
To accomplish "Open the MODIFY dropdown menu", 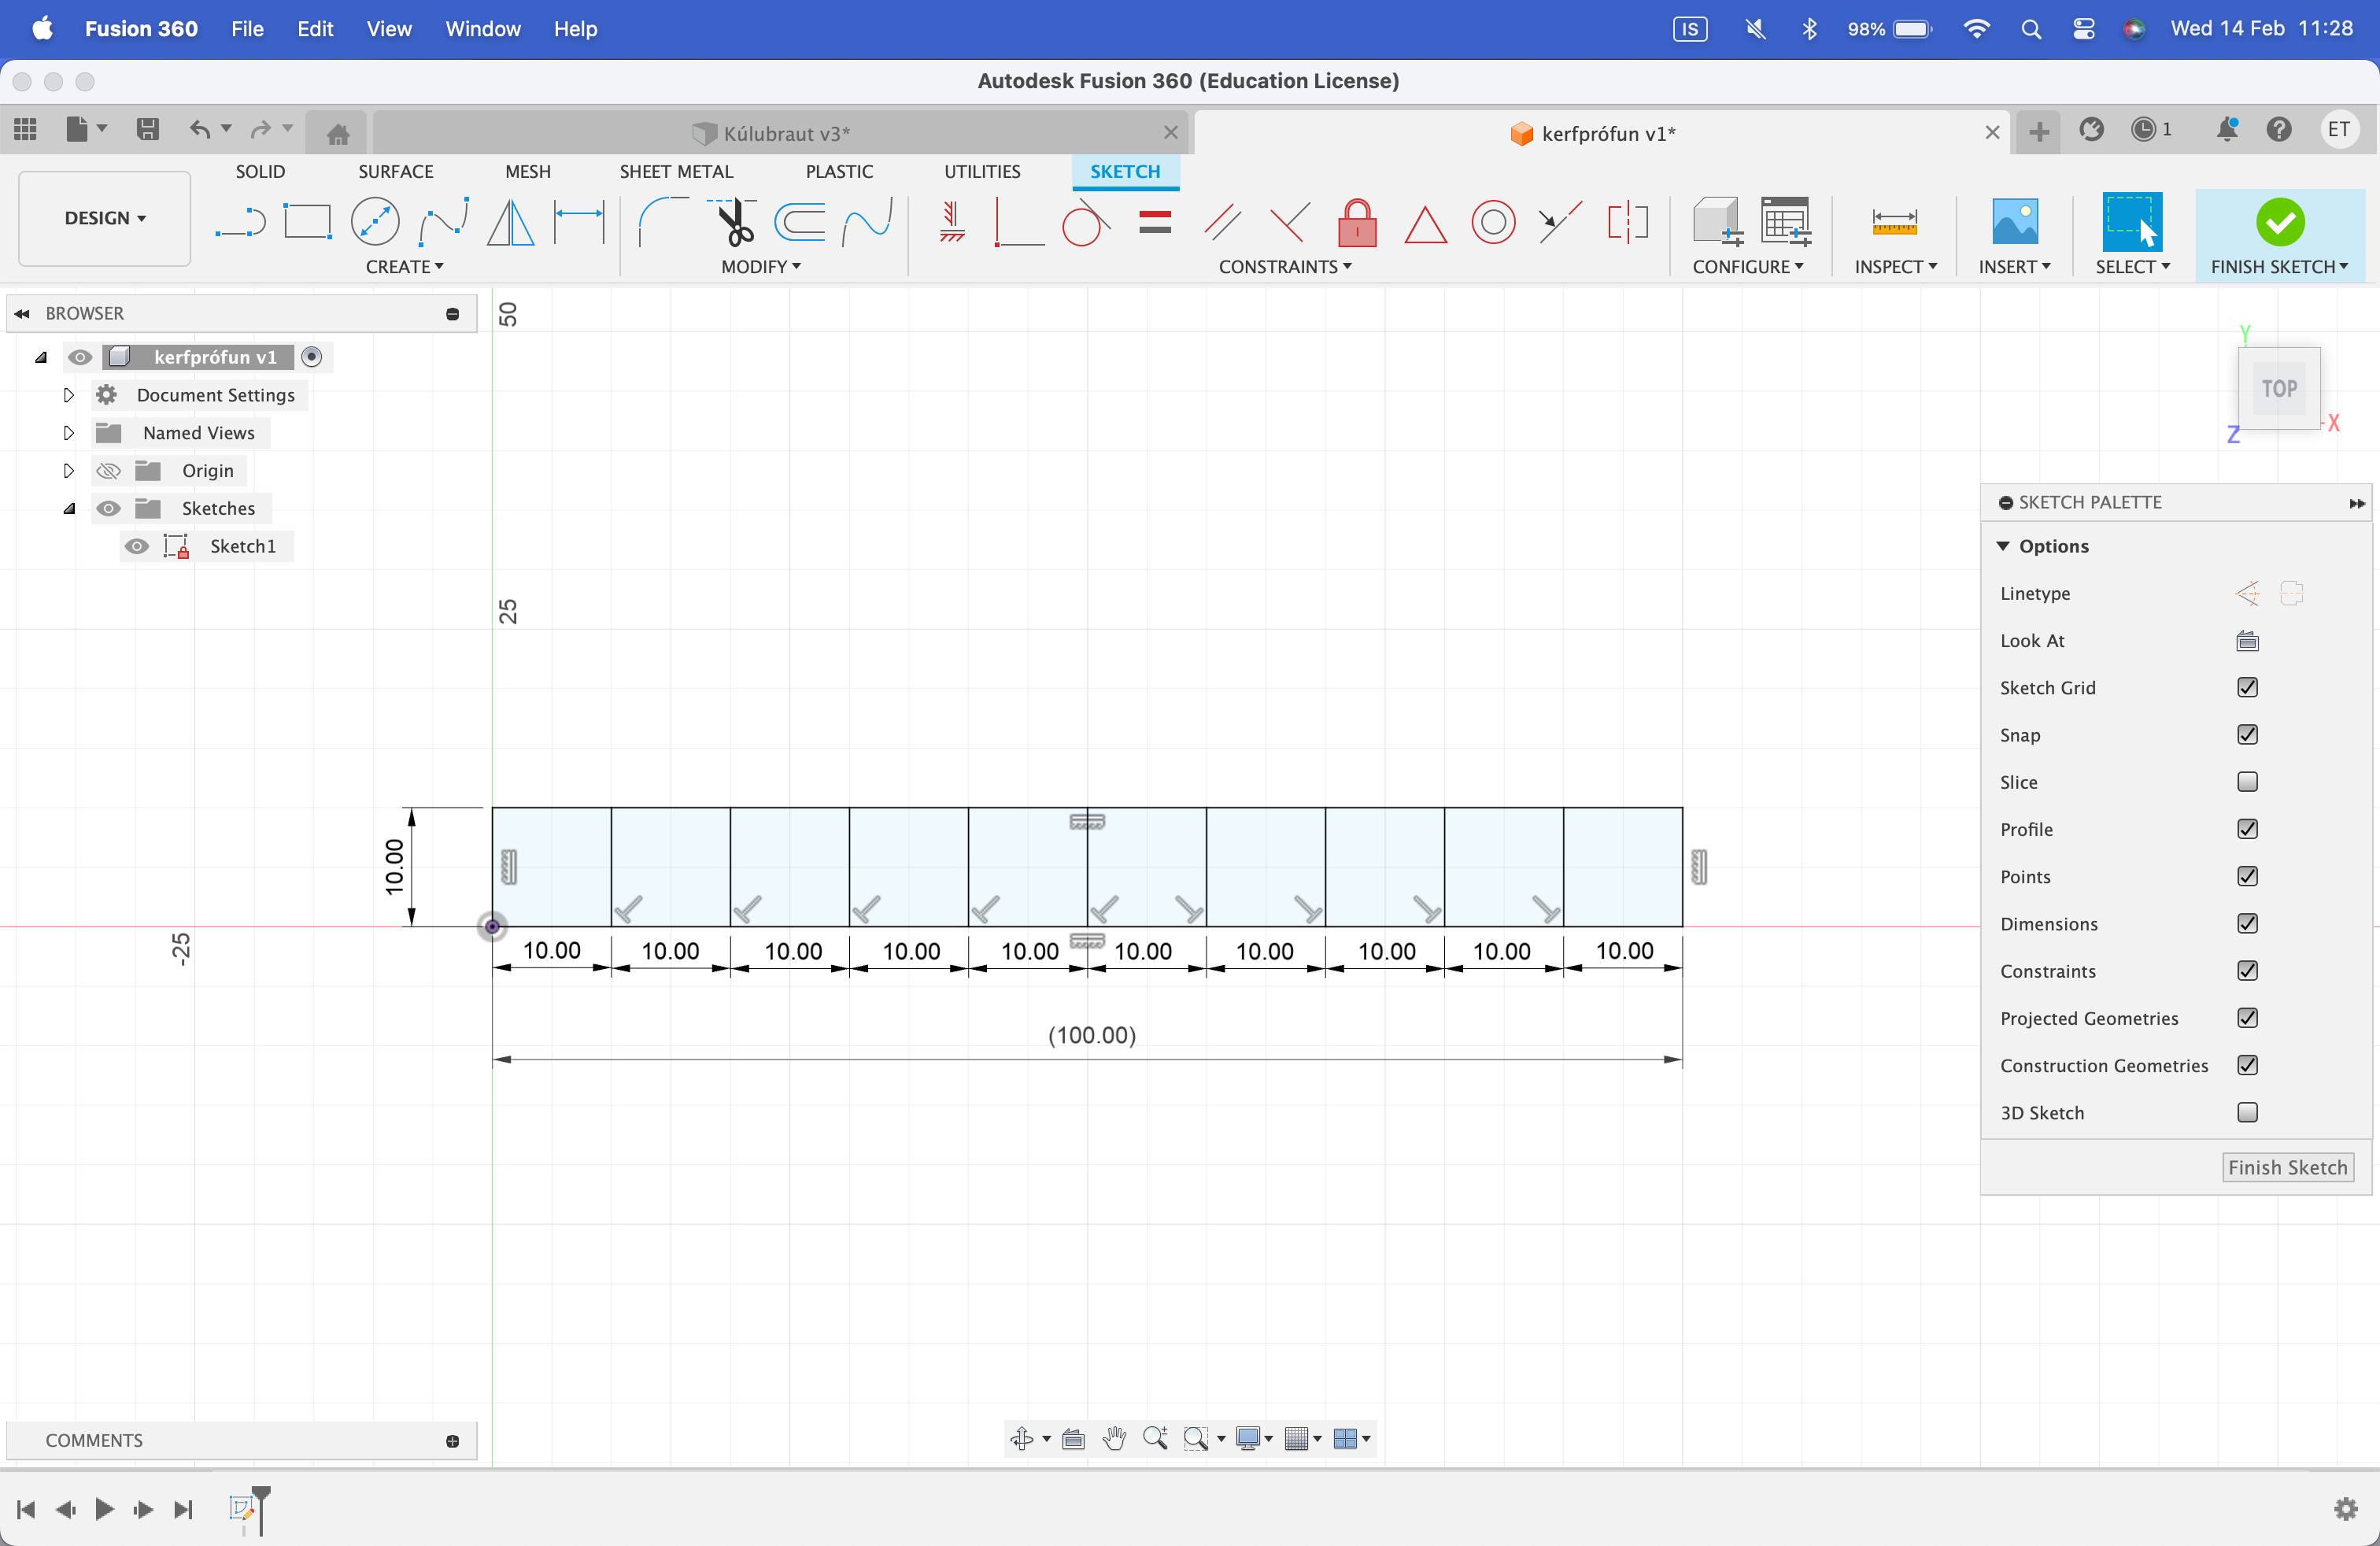I will [x=761, y=267].
